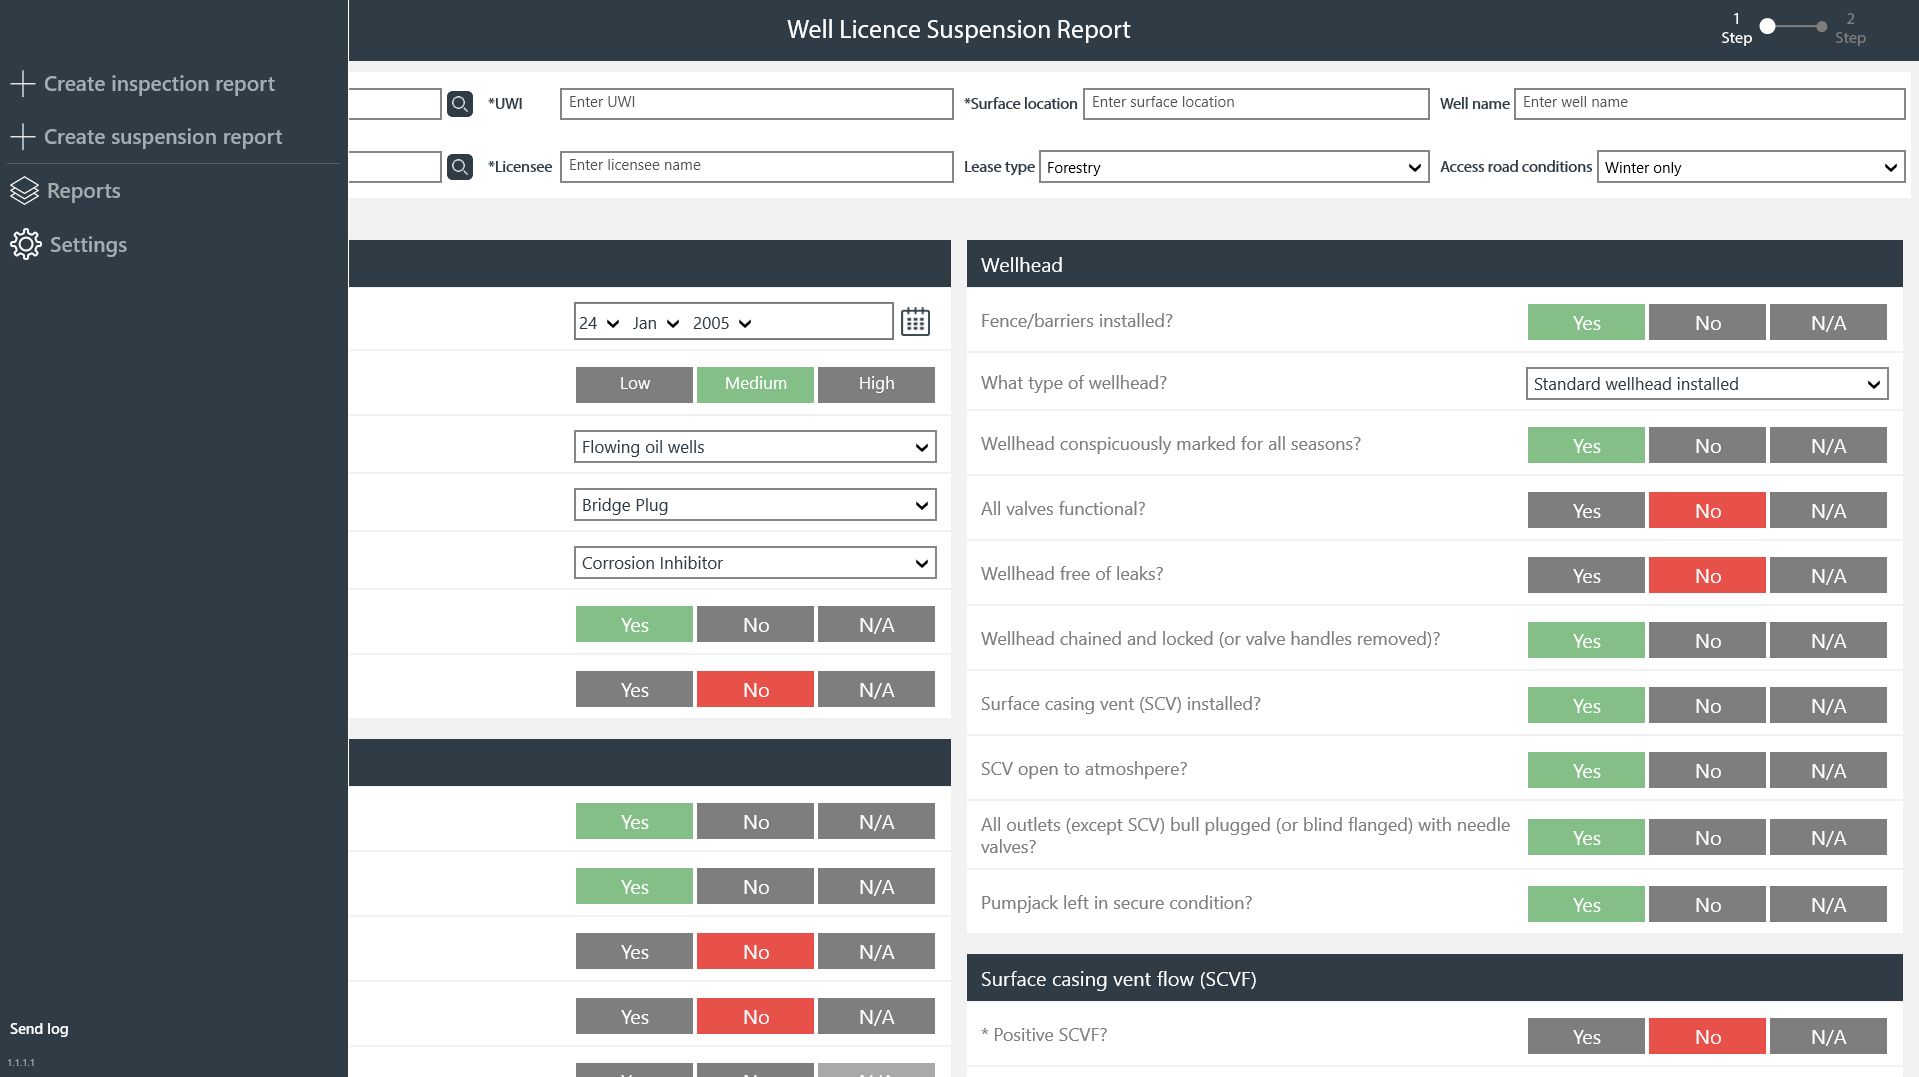
Task: Select the High risk level button
Action: coord(876,384)
